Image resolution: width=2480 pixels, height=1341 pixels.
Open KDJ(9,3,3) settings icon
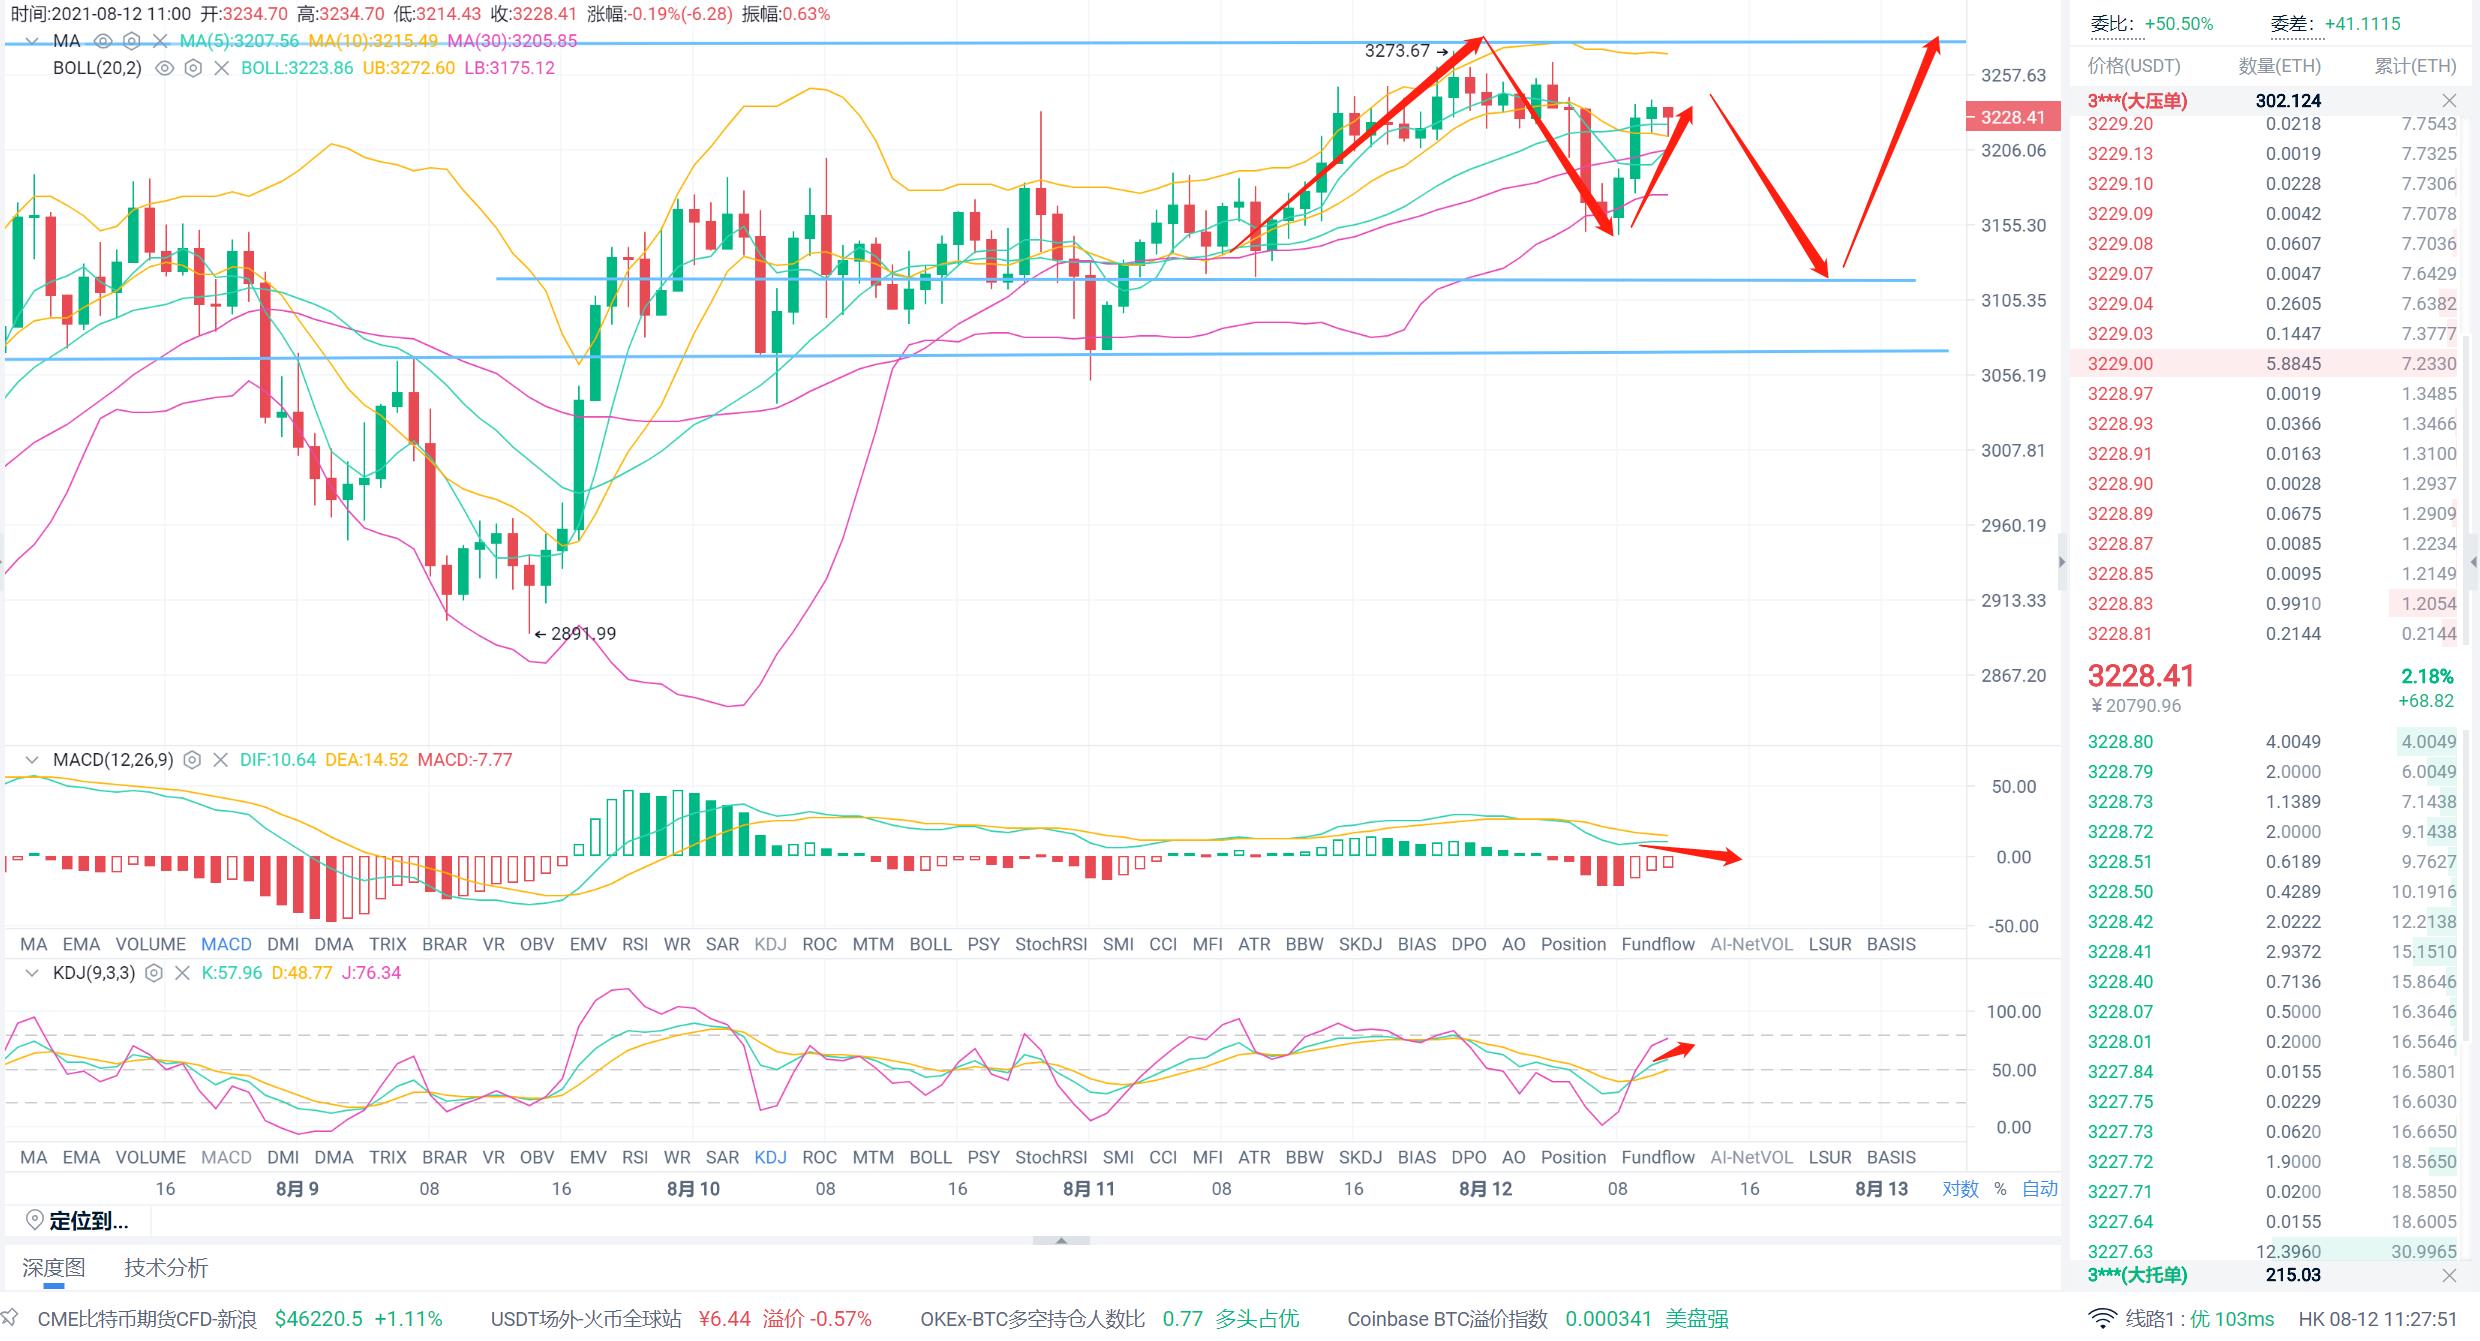154,973
